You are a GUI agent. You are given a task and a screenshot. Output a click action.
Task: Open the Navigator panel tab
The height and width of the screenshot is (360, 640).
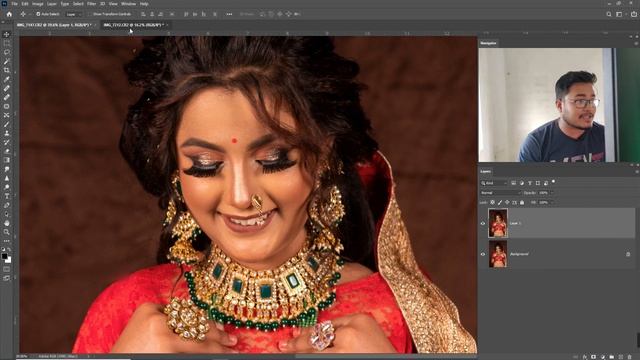point(488,43)
